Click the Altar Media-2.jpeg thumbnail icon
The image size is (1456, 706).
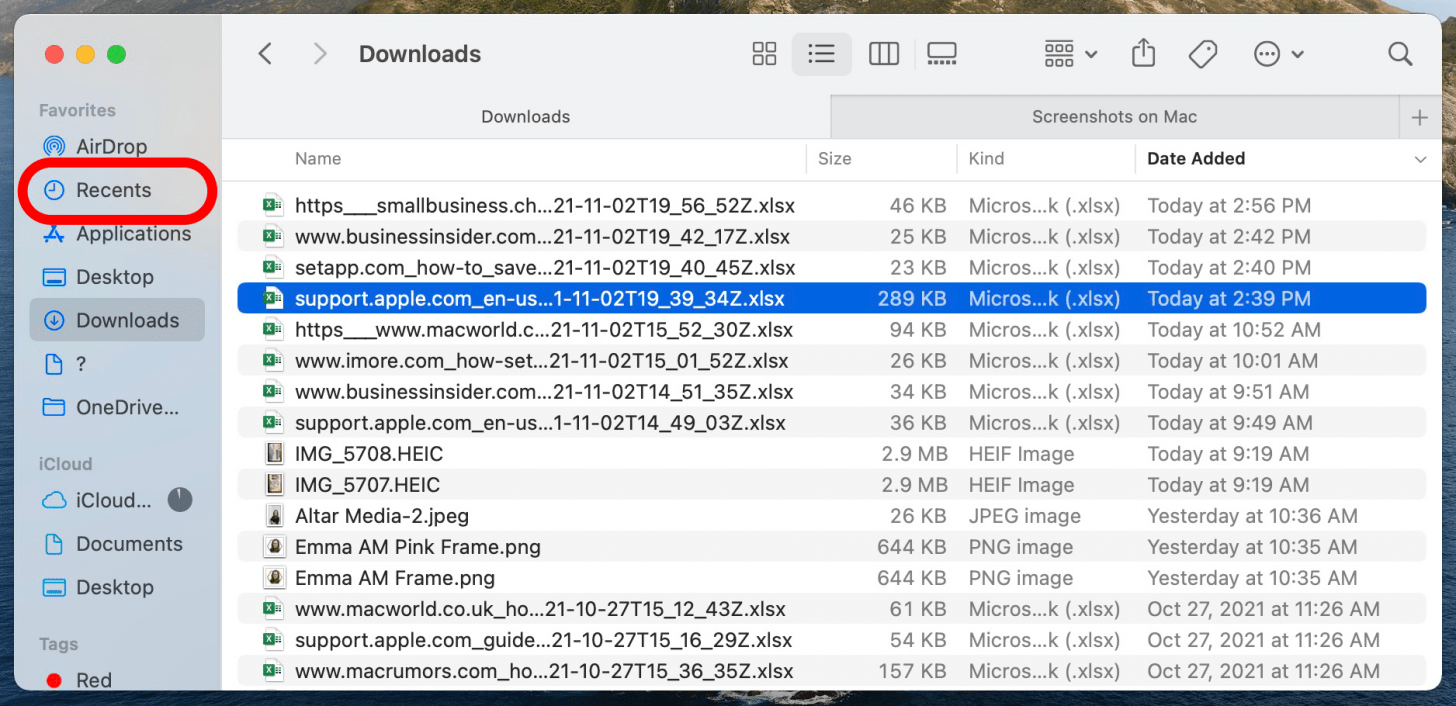point(273,516)
